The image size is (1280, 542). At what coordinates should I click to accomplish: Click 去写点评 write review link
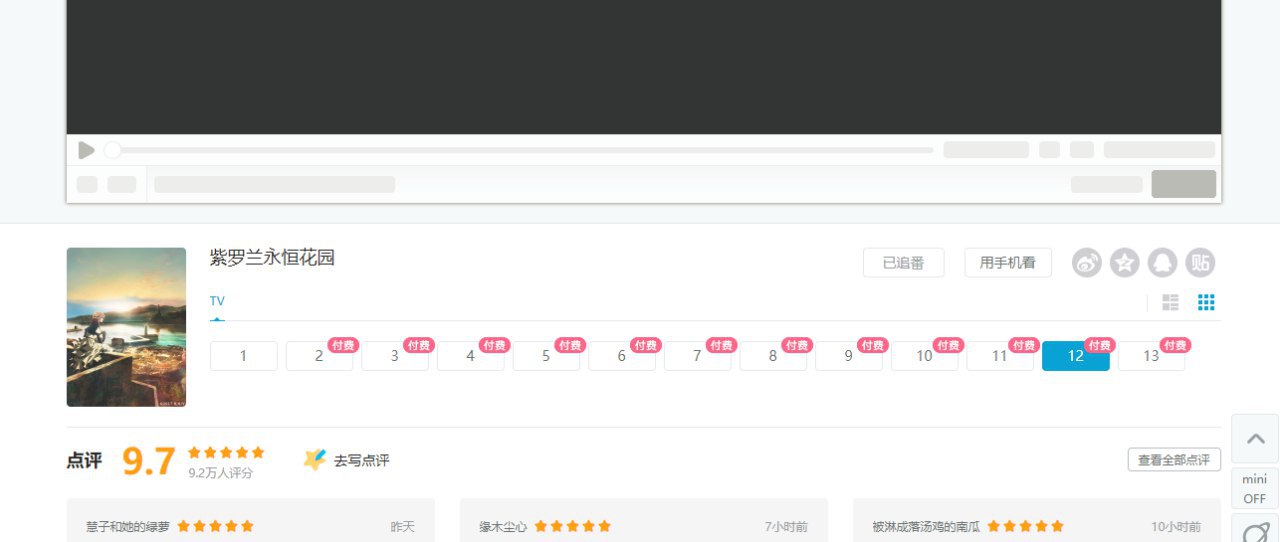[x=347, y=460]
